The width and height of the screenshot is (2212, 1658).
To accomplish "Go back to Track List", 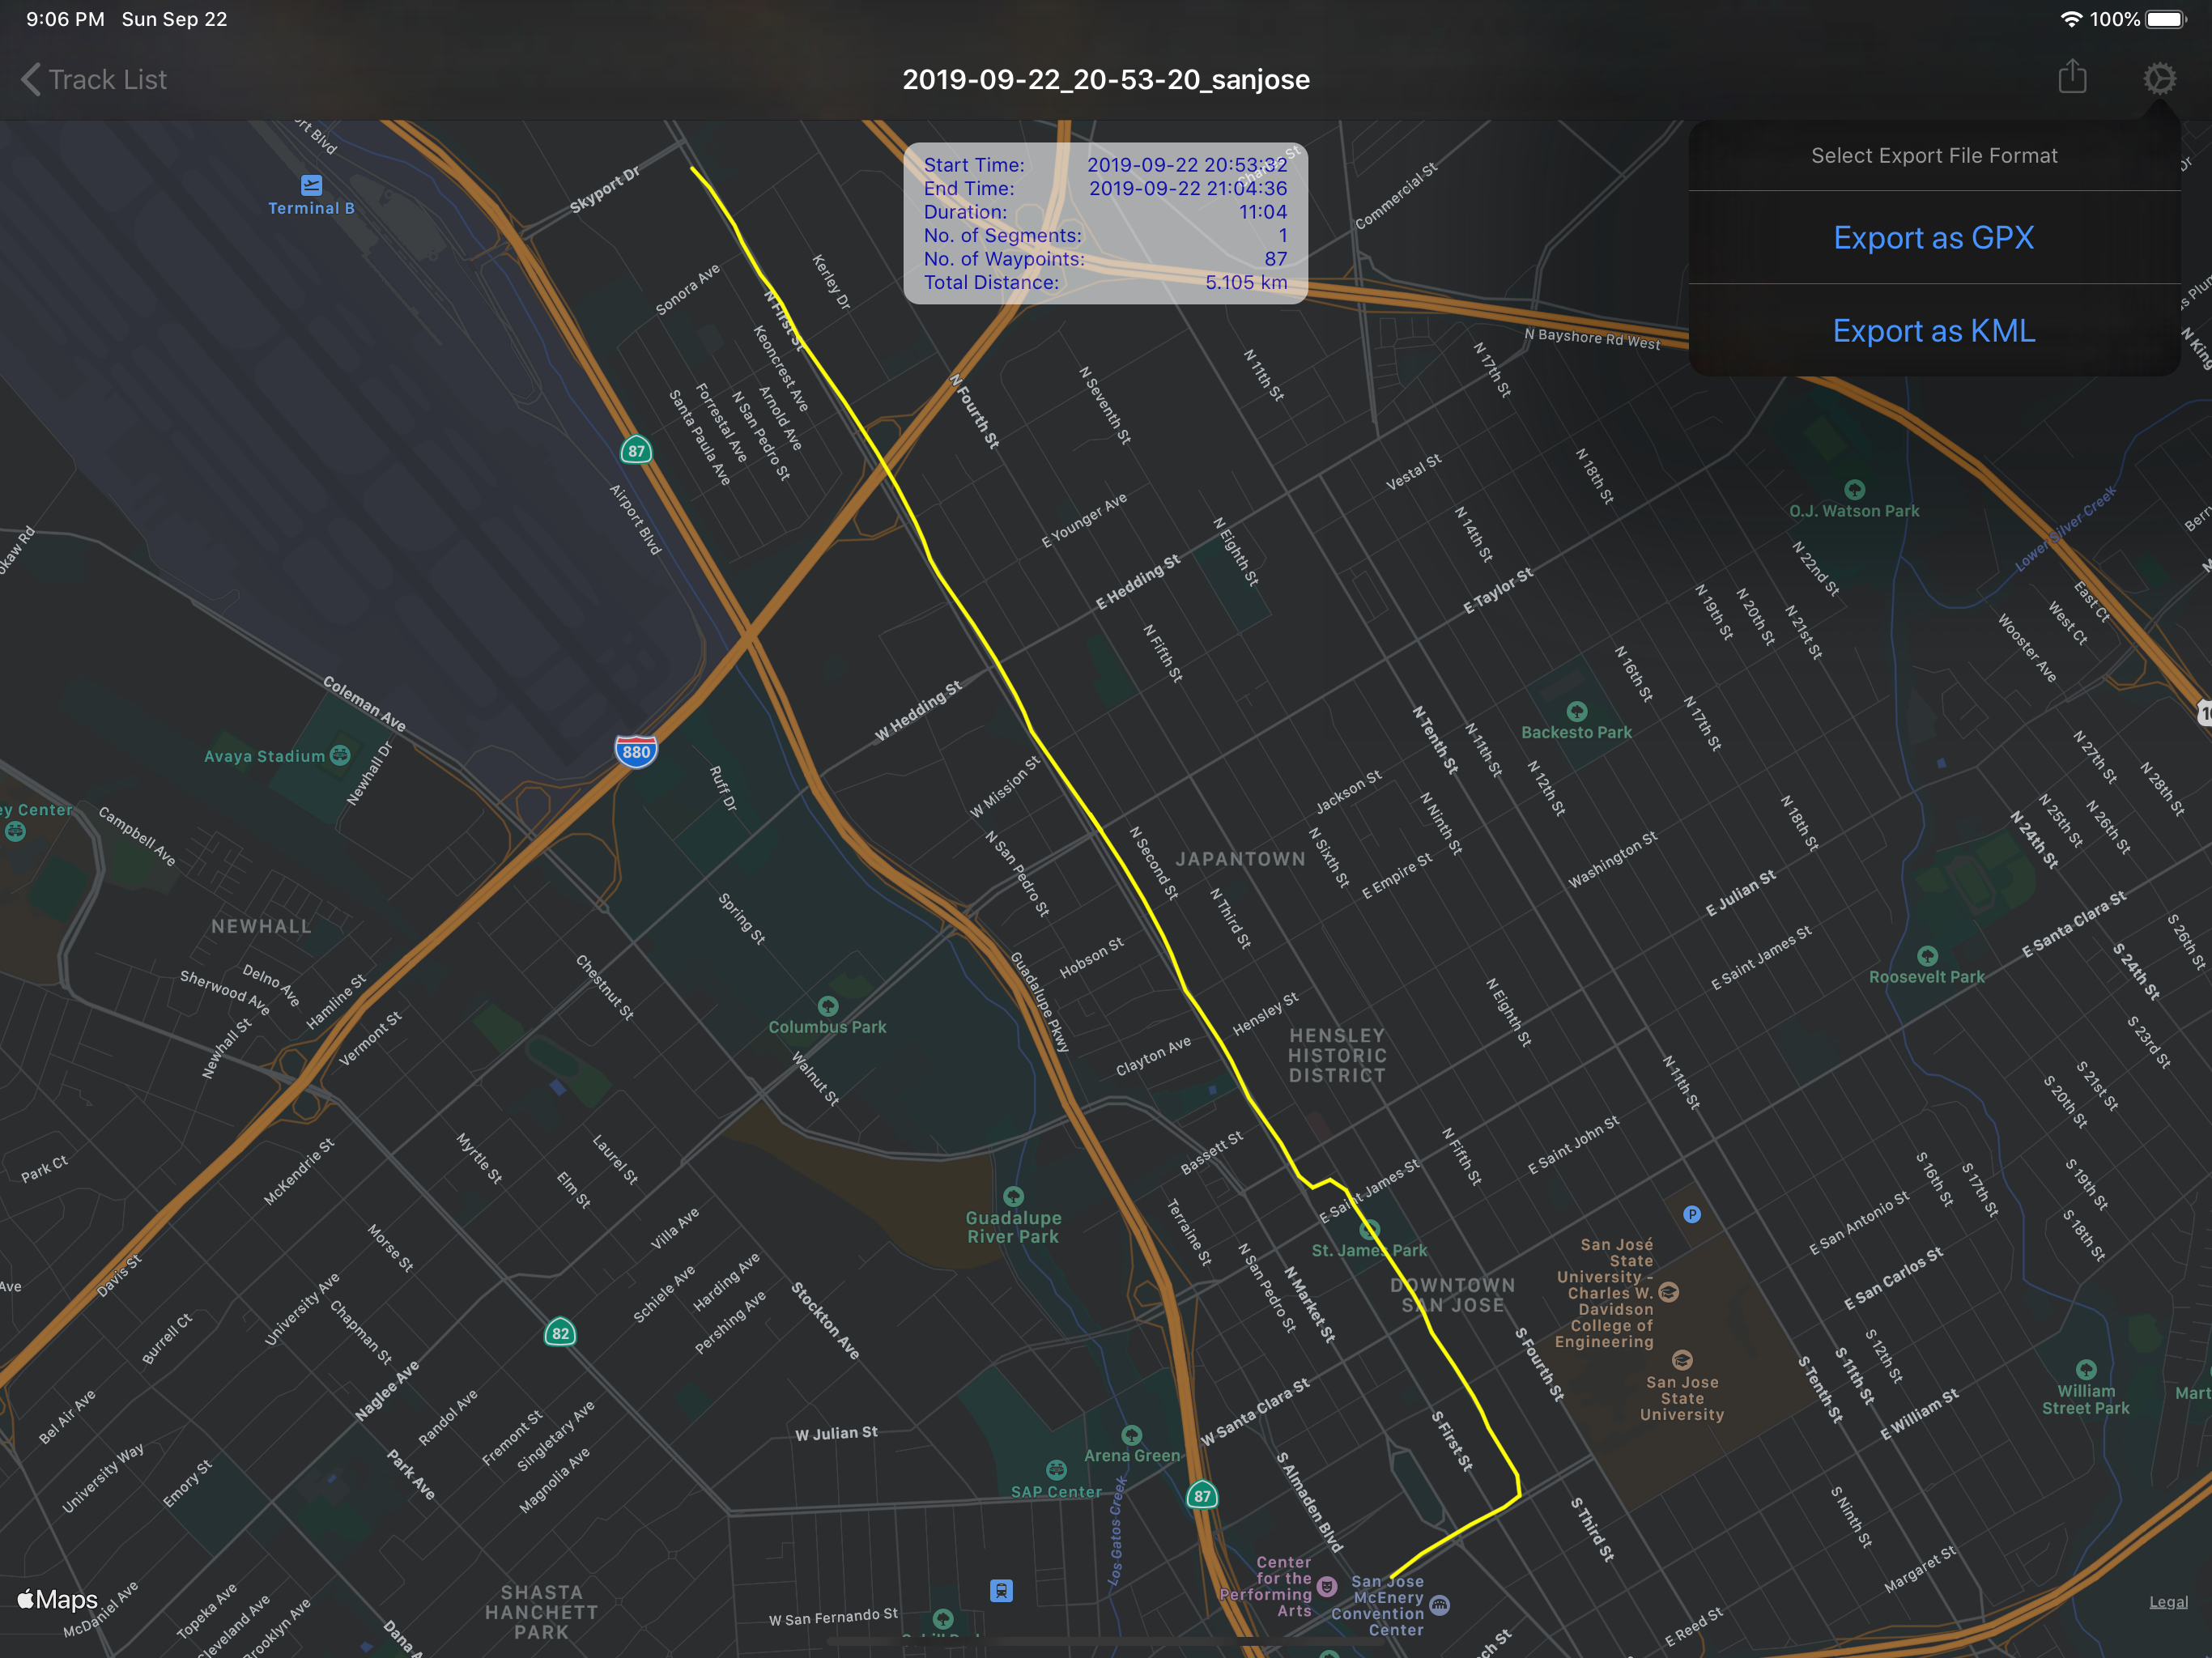I will pyautogui.click(x=94, y=80).
